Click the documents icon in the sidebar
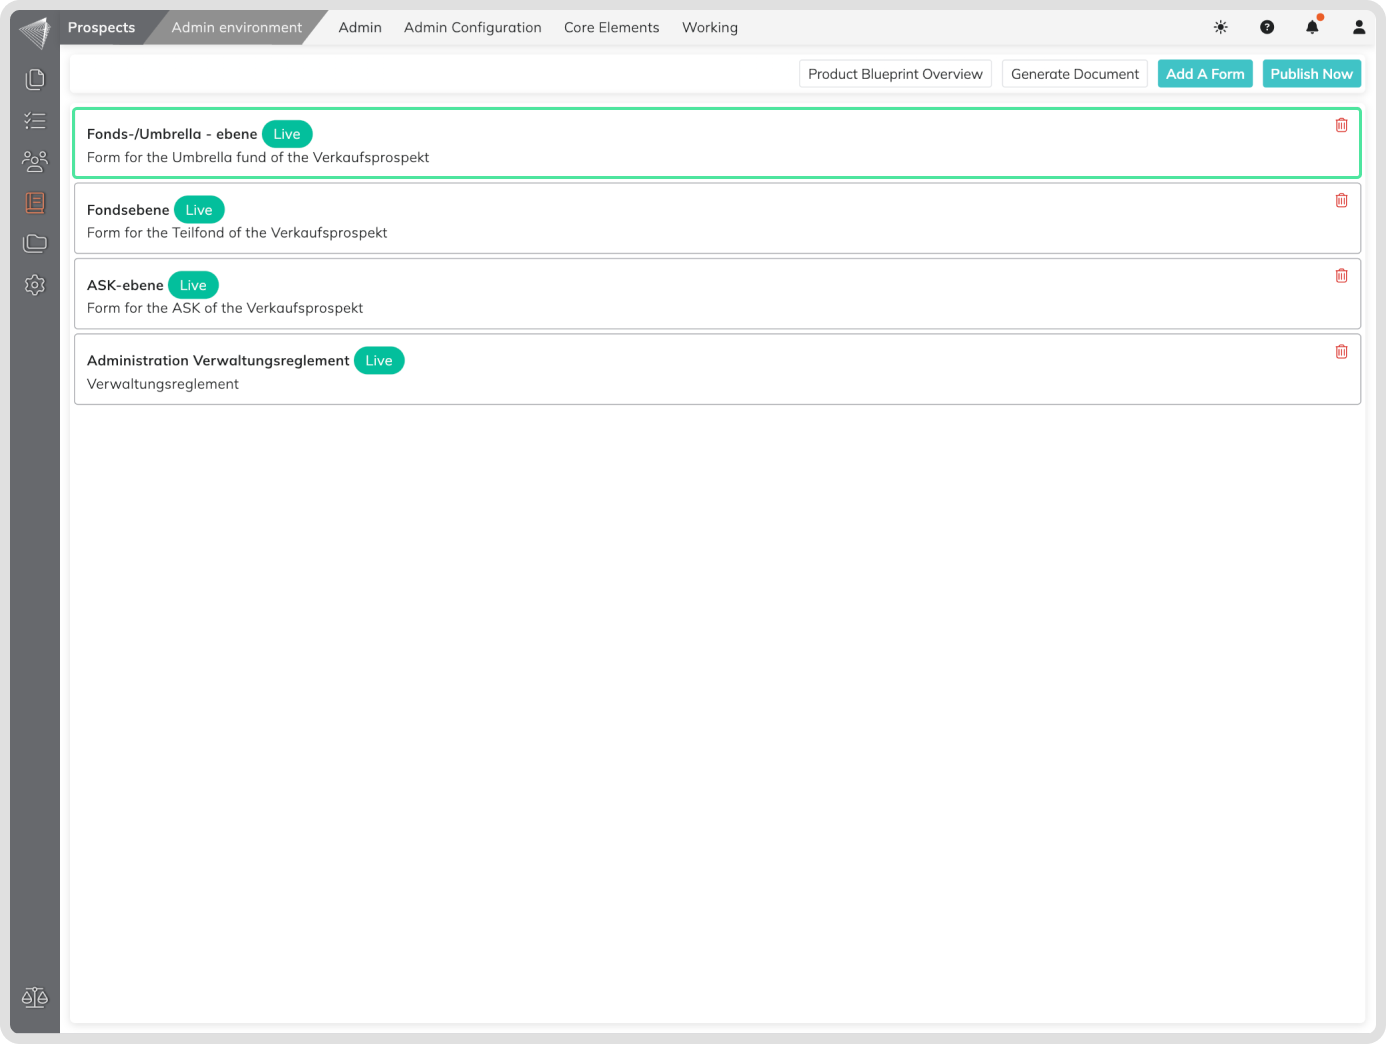The height and width of the screenshot is (1044, 1386). (x=35, y=79)
